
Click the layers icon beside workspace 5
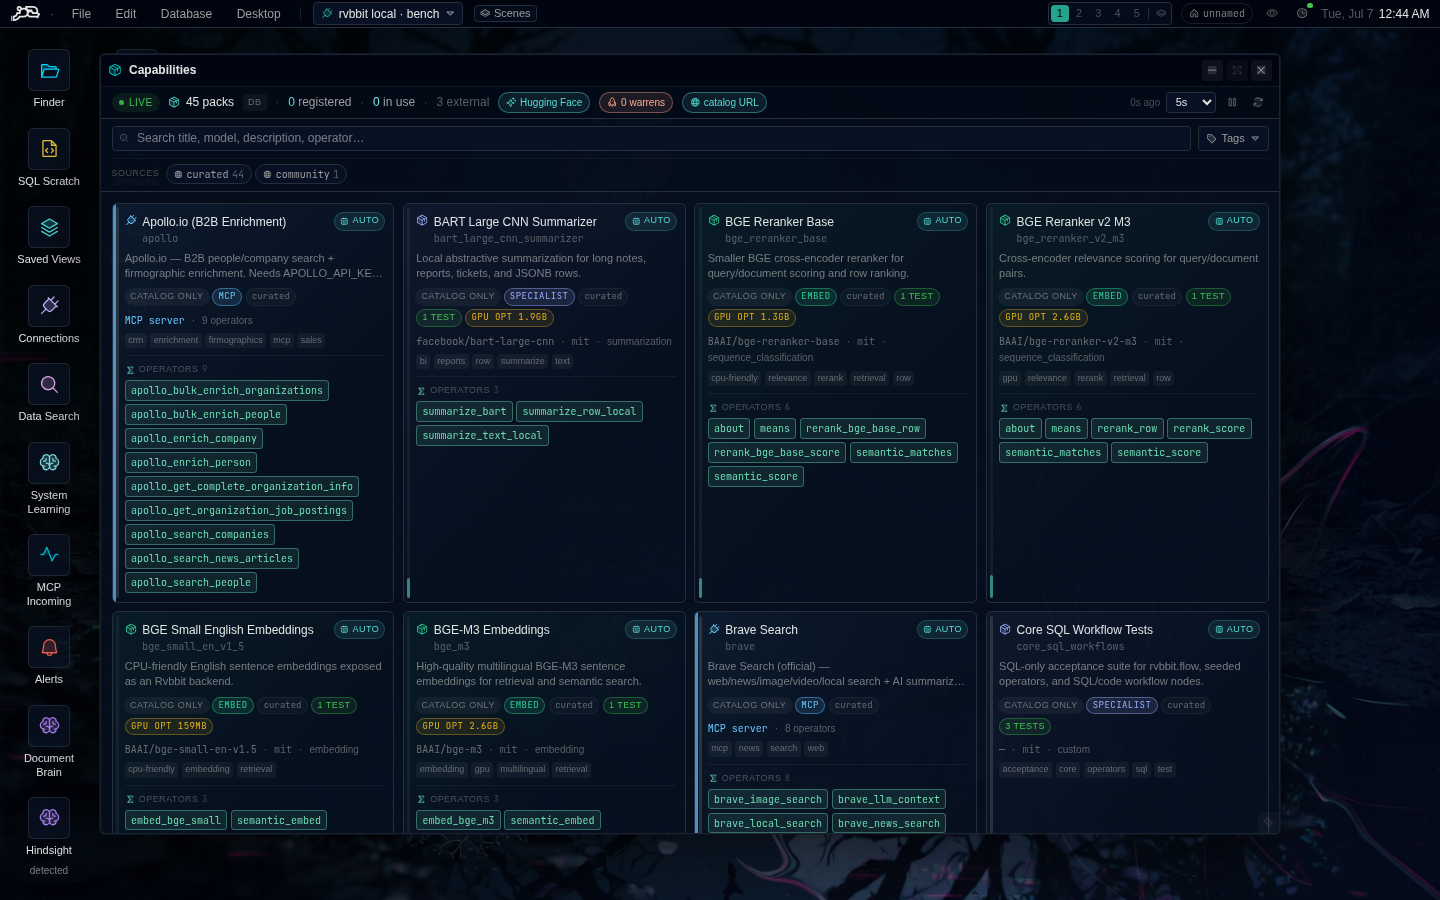[1161, 14]
